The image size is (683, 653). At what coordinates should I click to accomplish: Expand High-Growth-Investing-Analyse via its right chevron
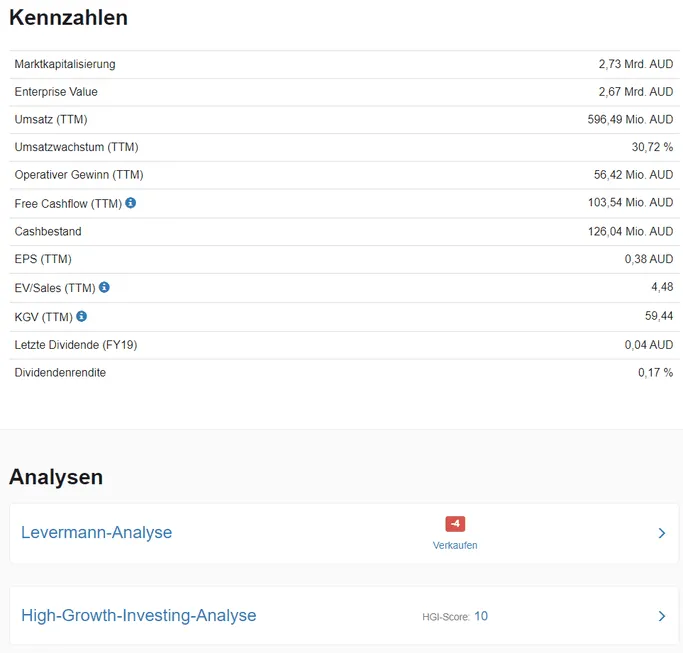662,616
